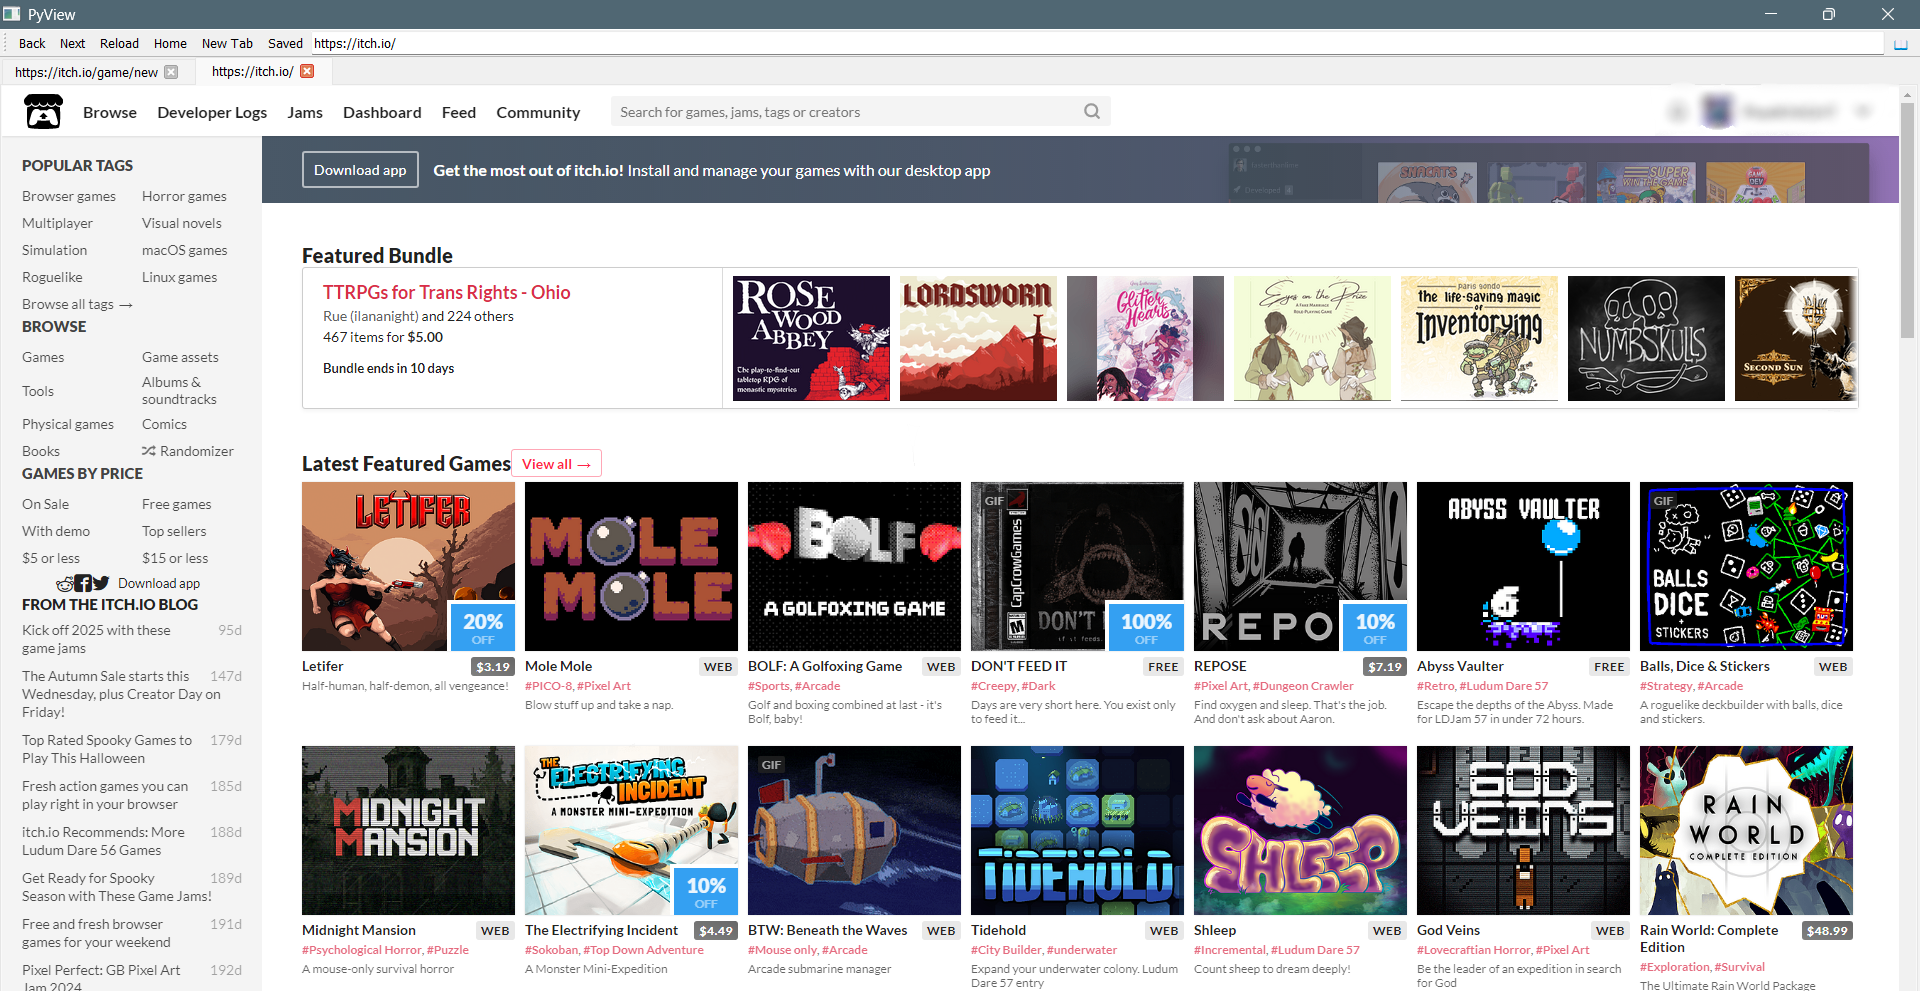Open TTRPGs for Trans Rights - Ohio bundle
This screenshot has width=1920, height=991.
click(x=446, y=292)
